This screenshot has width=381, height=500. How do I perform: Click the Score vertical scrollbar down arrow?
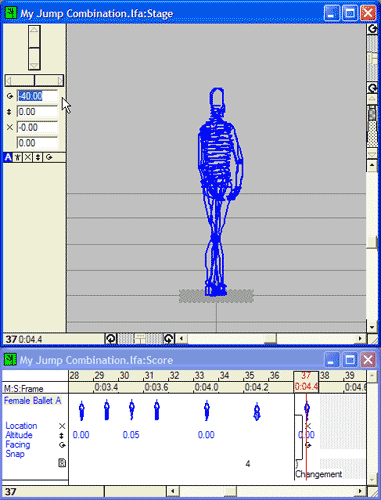372,480
